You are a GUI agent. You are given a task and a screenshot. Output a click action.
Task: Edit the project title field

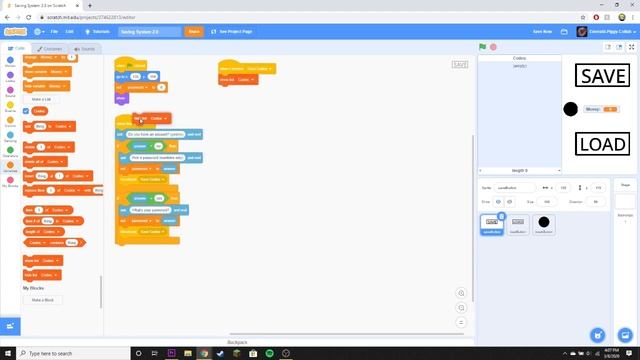tap(149, 31)
